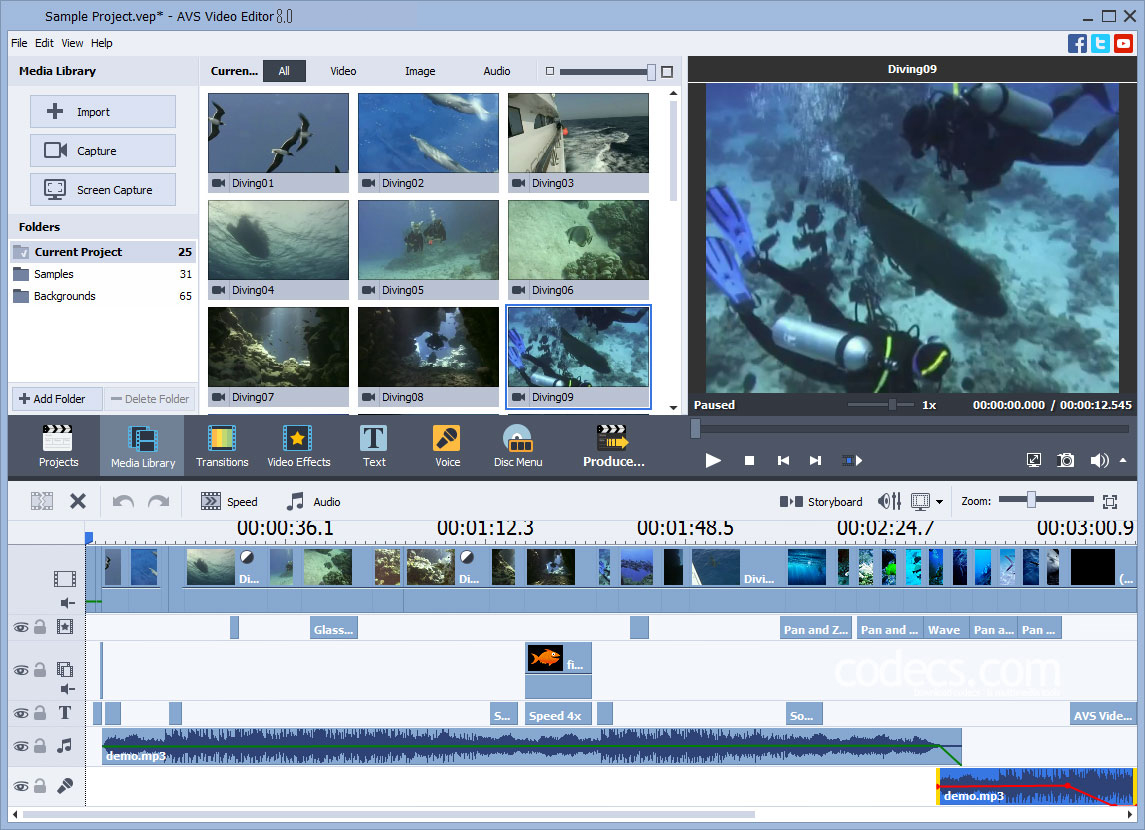This screenshot has height=830, width=1145.
Task: Open the Edit menu
Action: click(44, 43)
